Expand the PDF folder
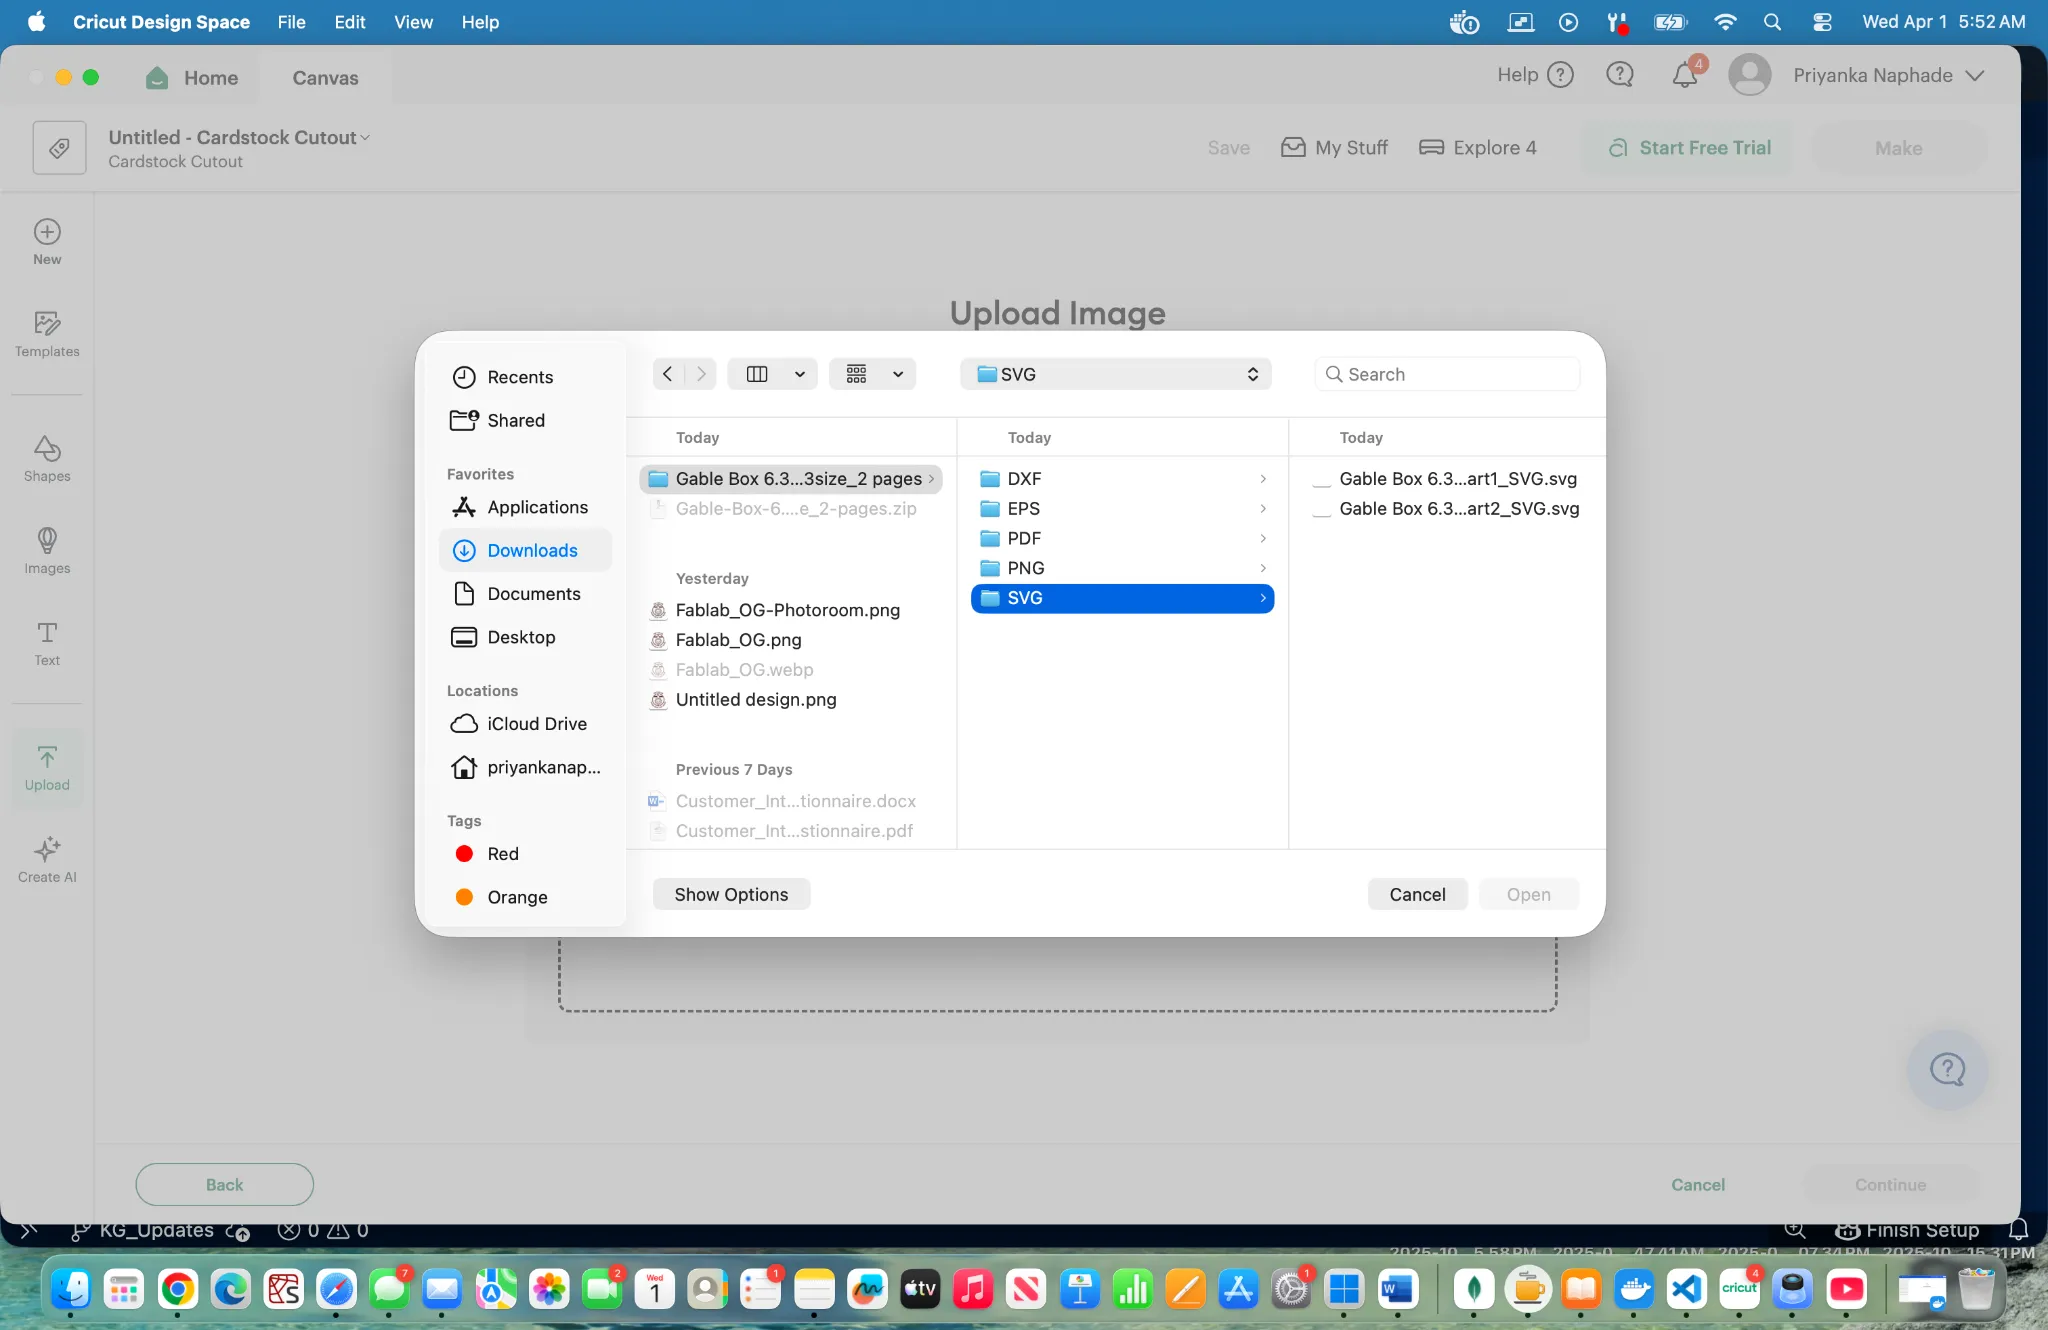The width and height of the screenshot is (2048, 1330). coord(1263,538)
